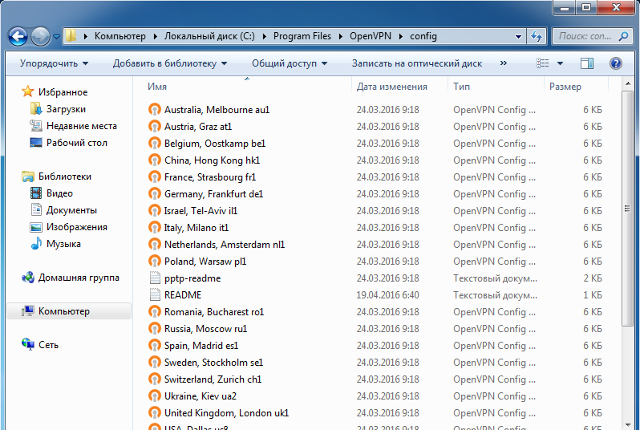Screen dimensions: 640x430
Task: Click 'Program Files' breadcrumb segment
Action: click(302, 36)
